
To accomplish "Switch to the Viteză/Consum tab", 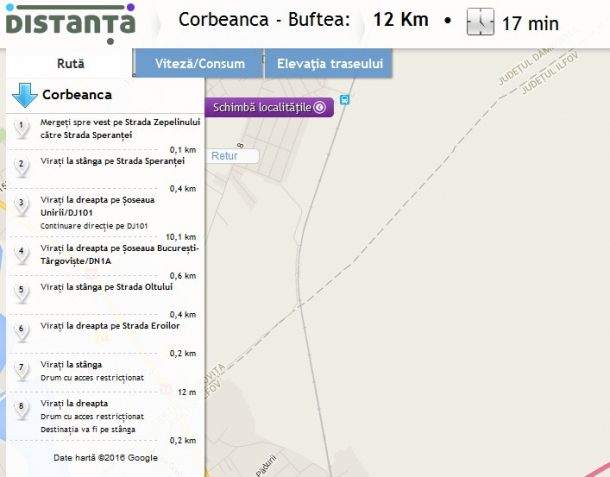I will click(198, 64).
